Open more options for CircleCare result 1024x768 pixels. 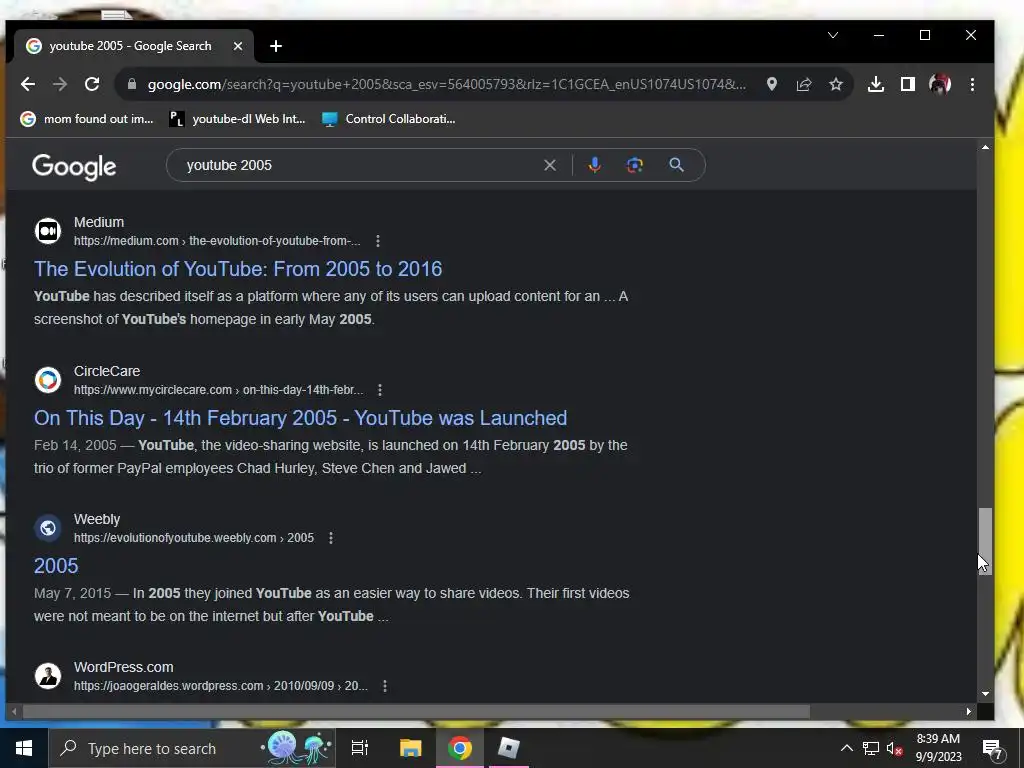379,390
